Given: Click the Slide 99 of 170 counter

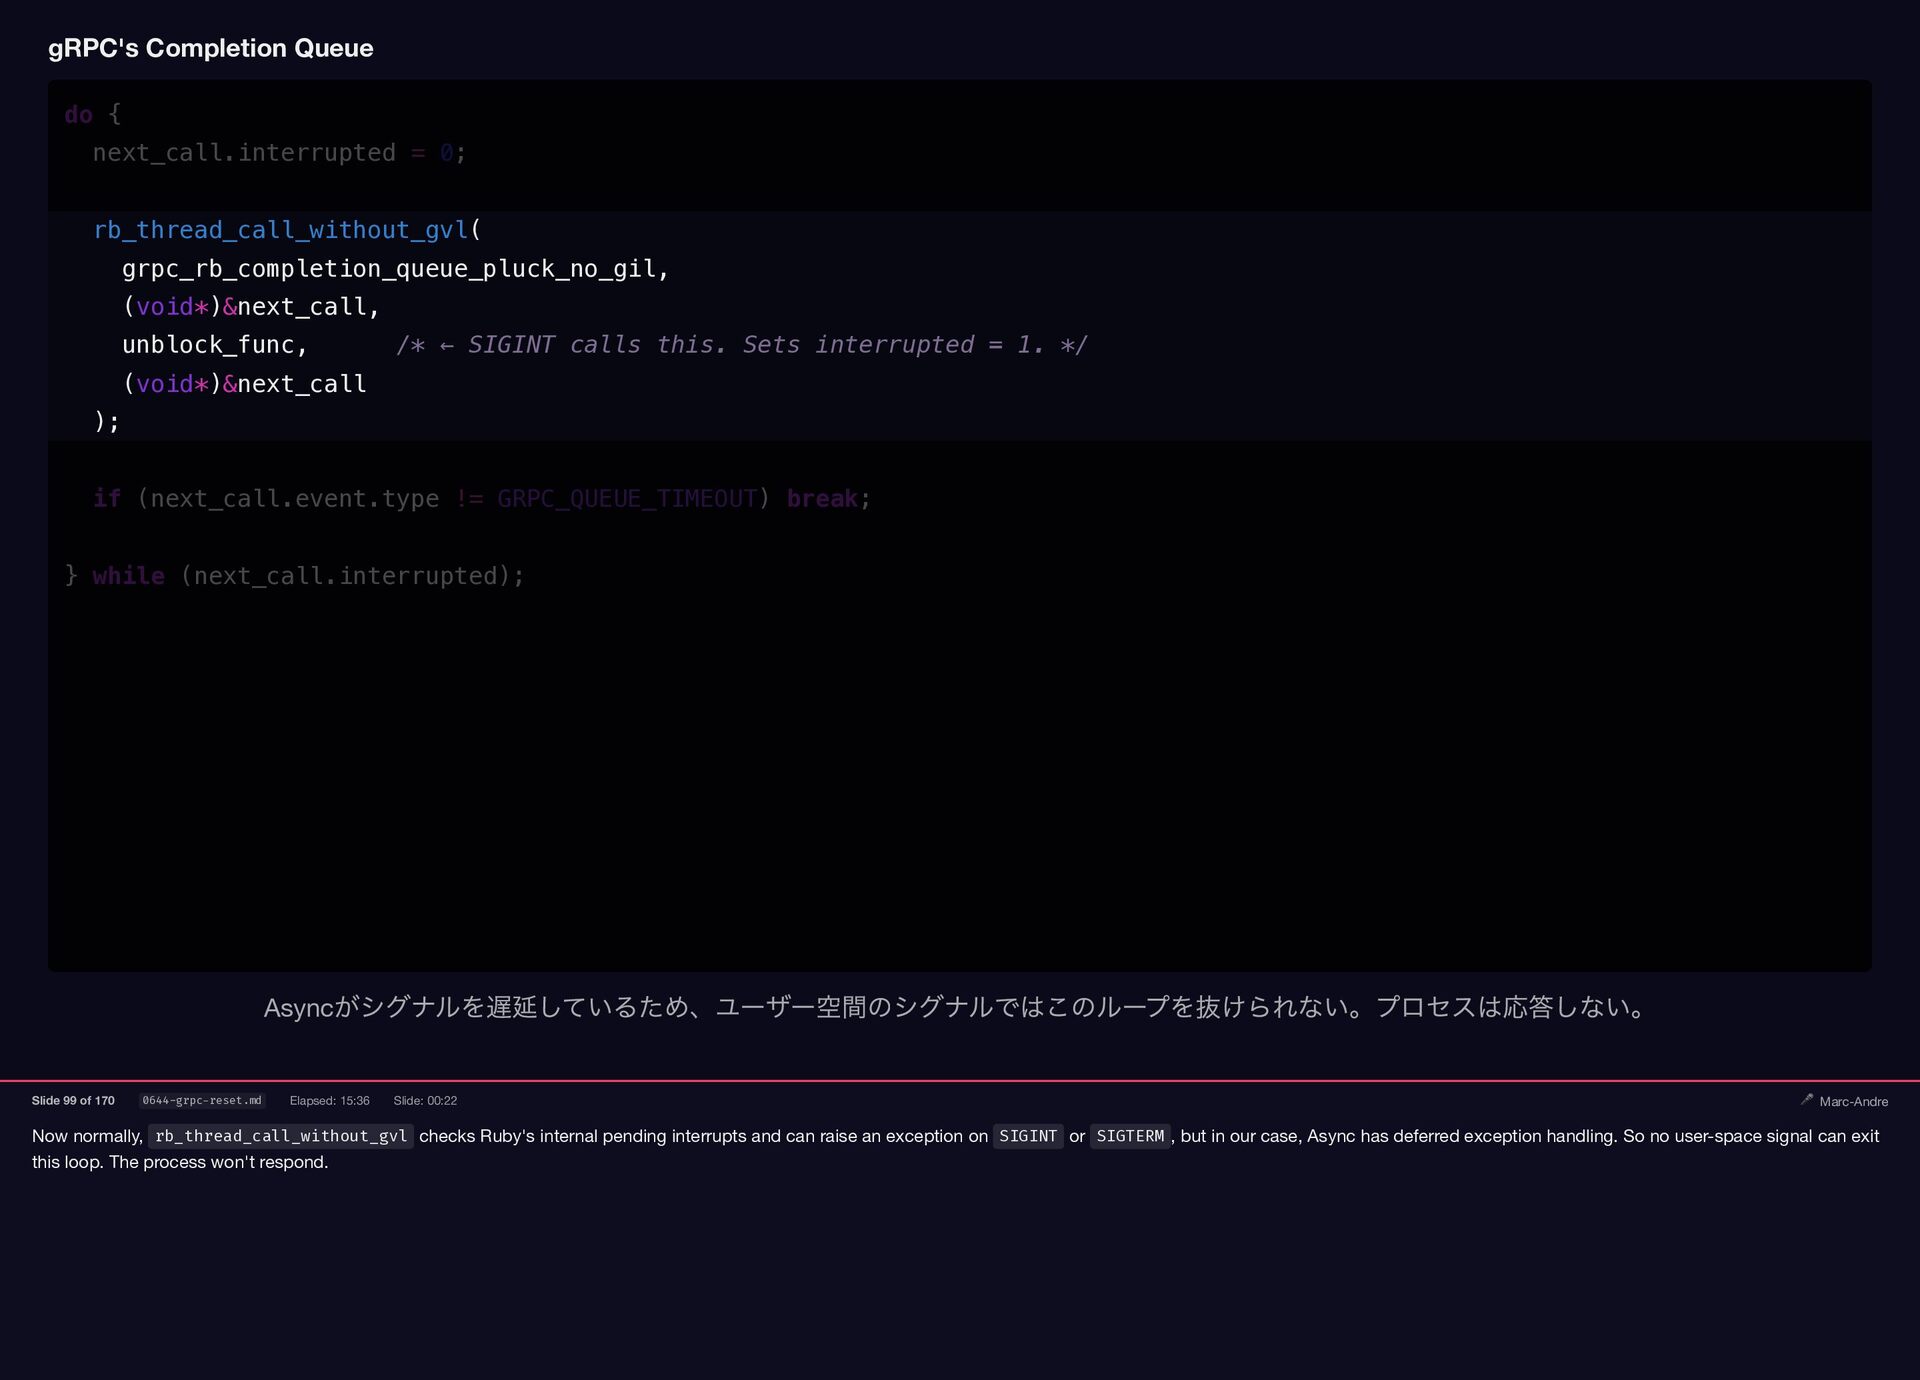Looking at the screenshot, I should pyautogui.click(x=73, y=1100).
